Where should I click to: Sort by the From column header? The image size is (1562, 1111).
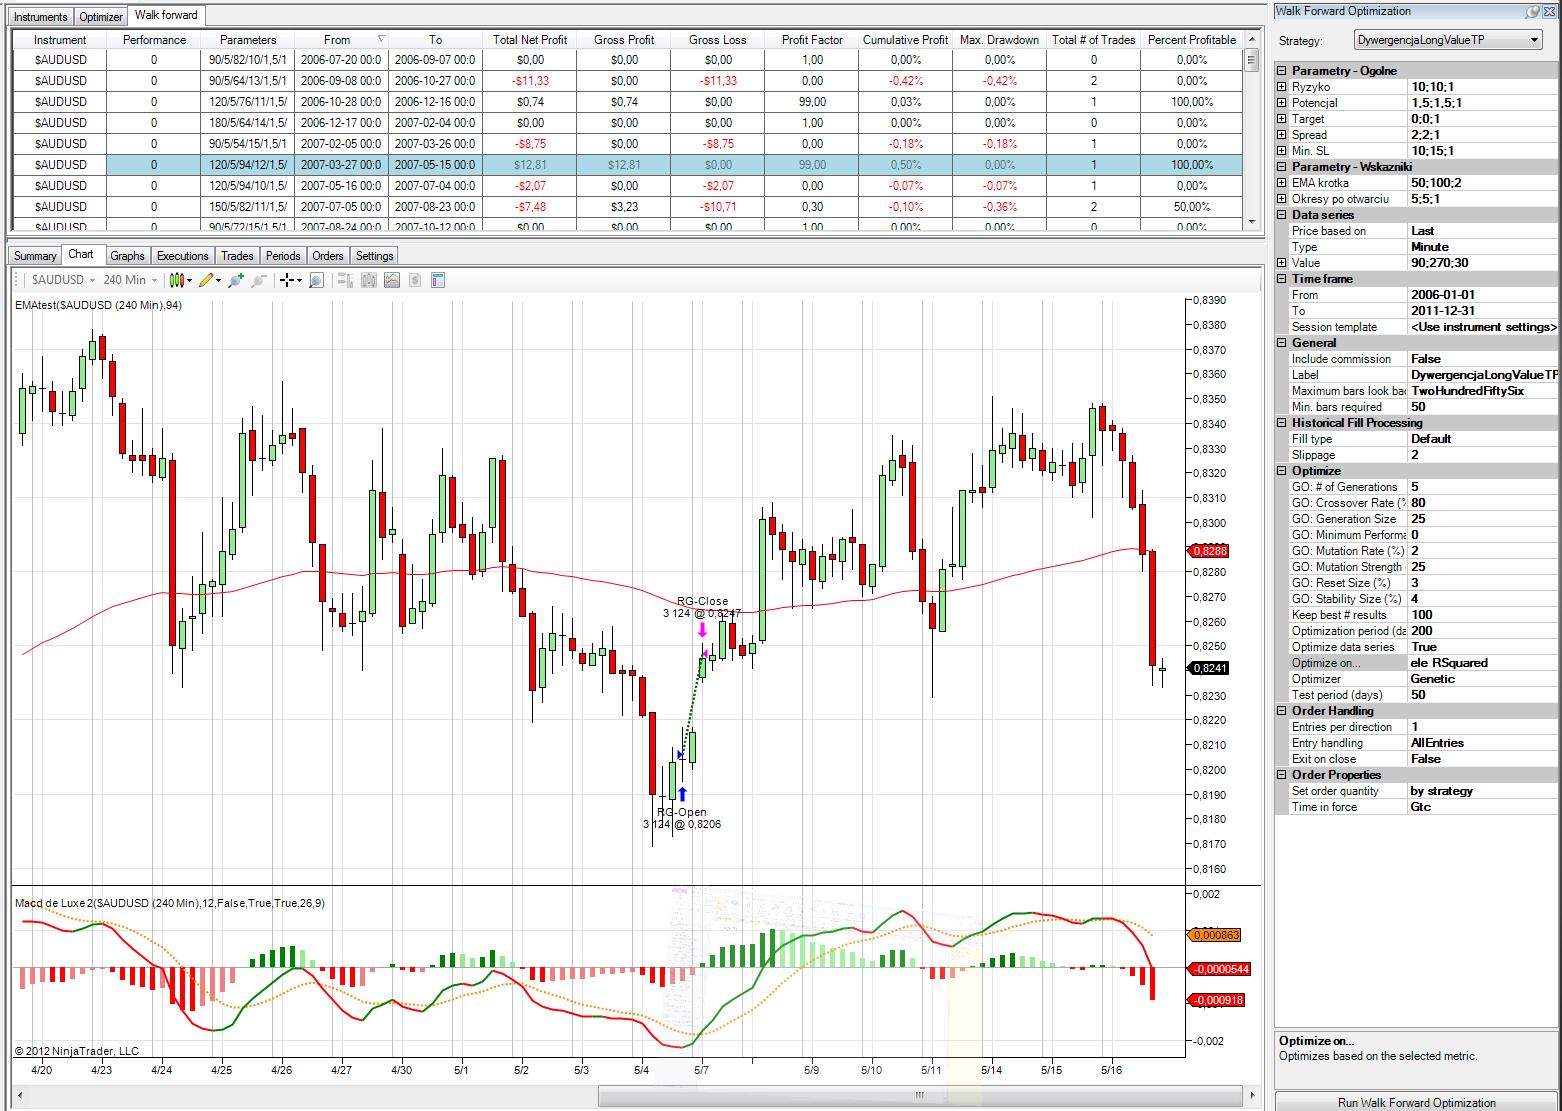(x=341, y=40)
